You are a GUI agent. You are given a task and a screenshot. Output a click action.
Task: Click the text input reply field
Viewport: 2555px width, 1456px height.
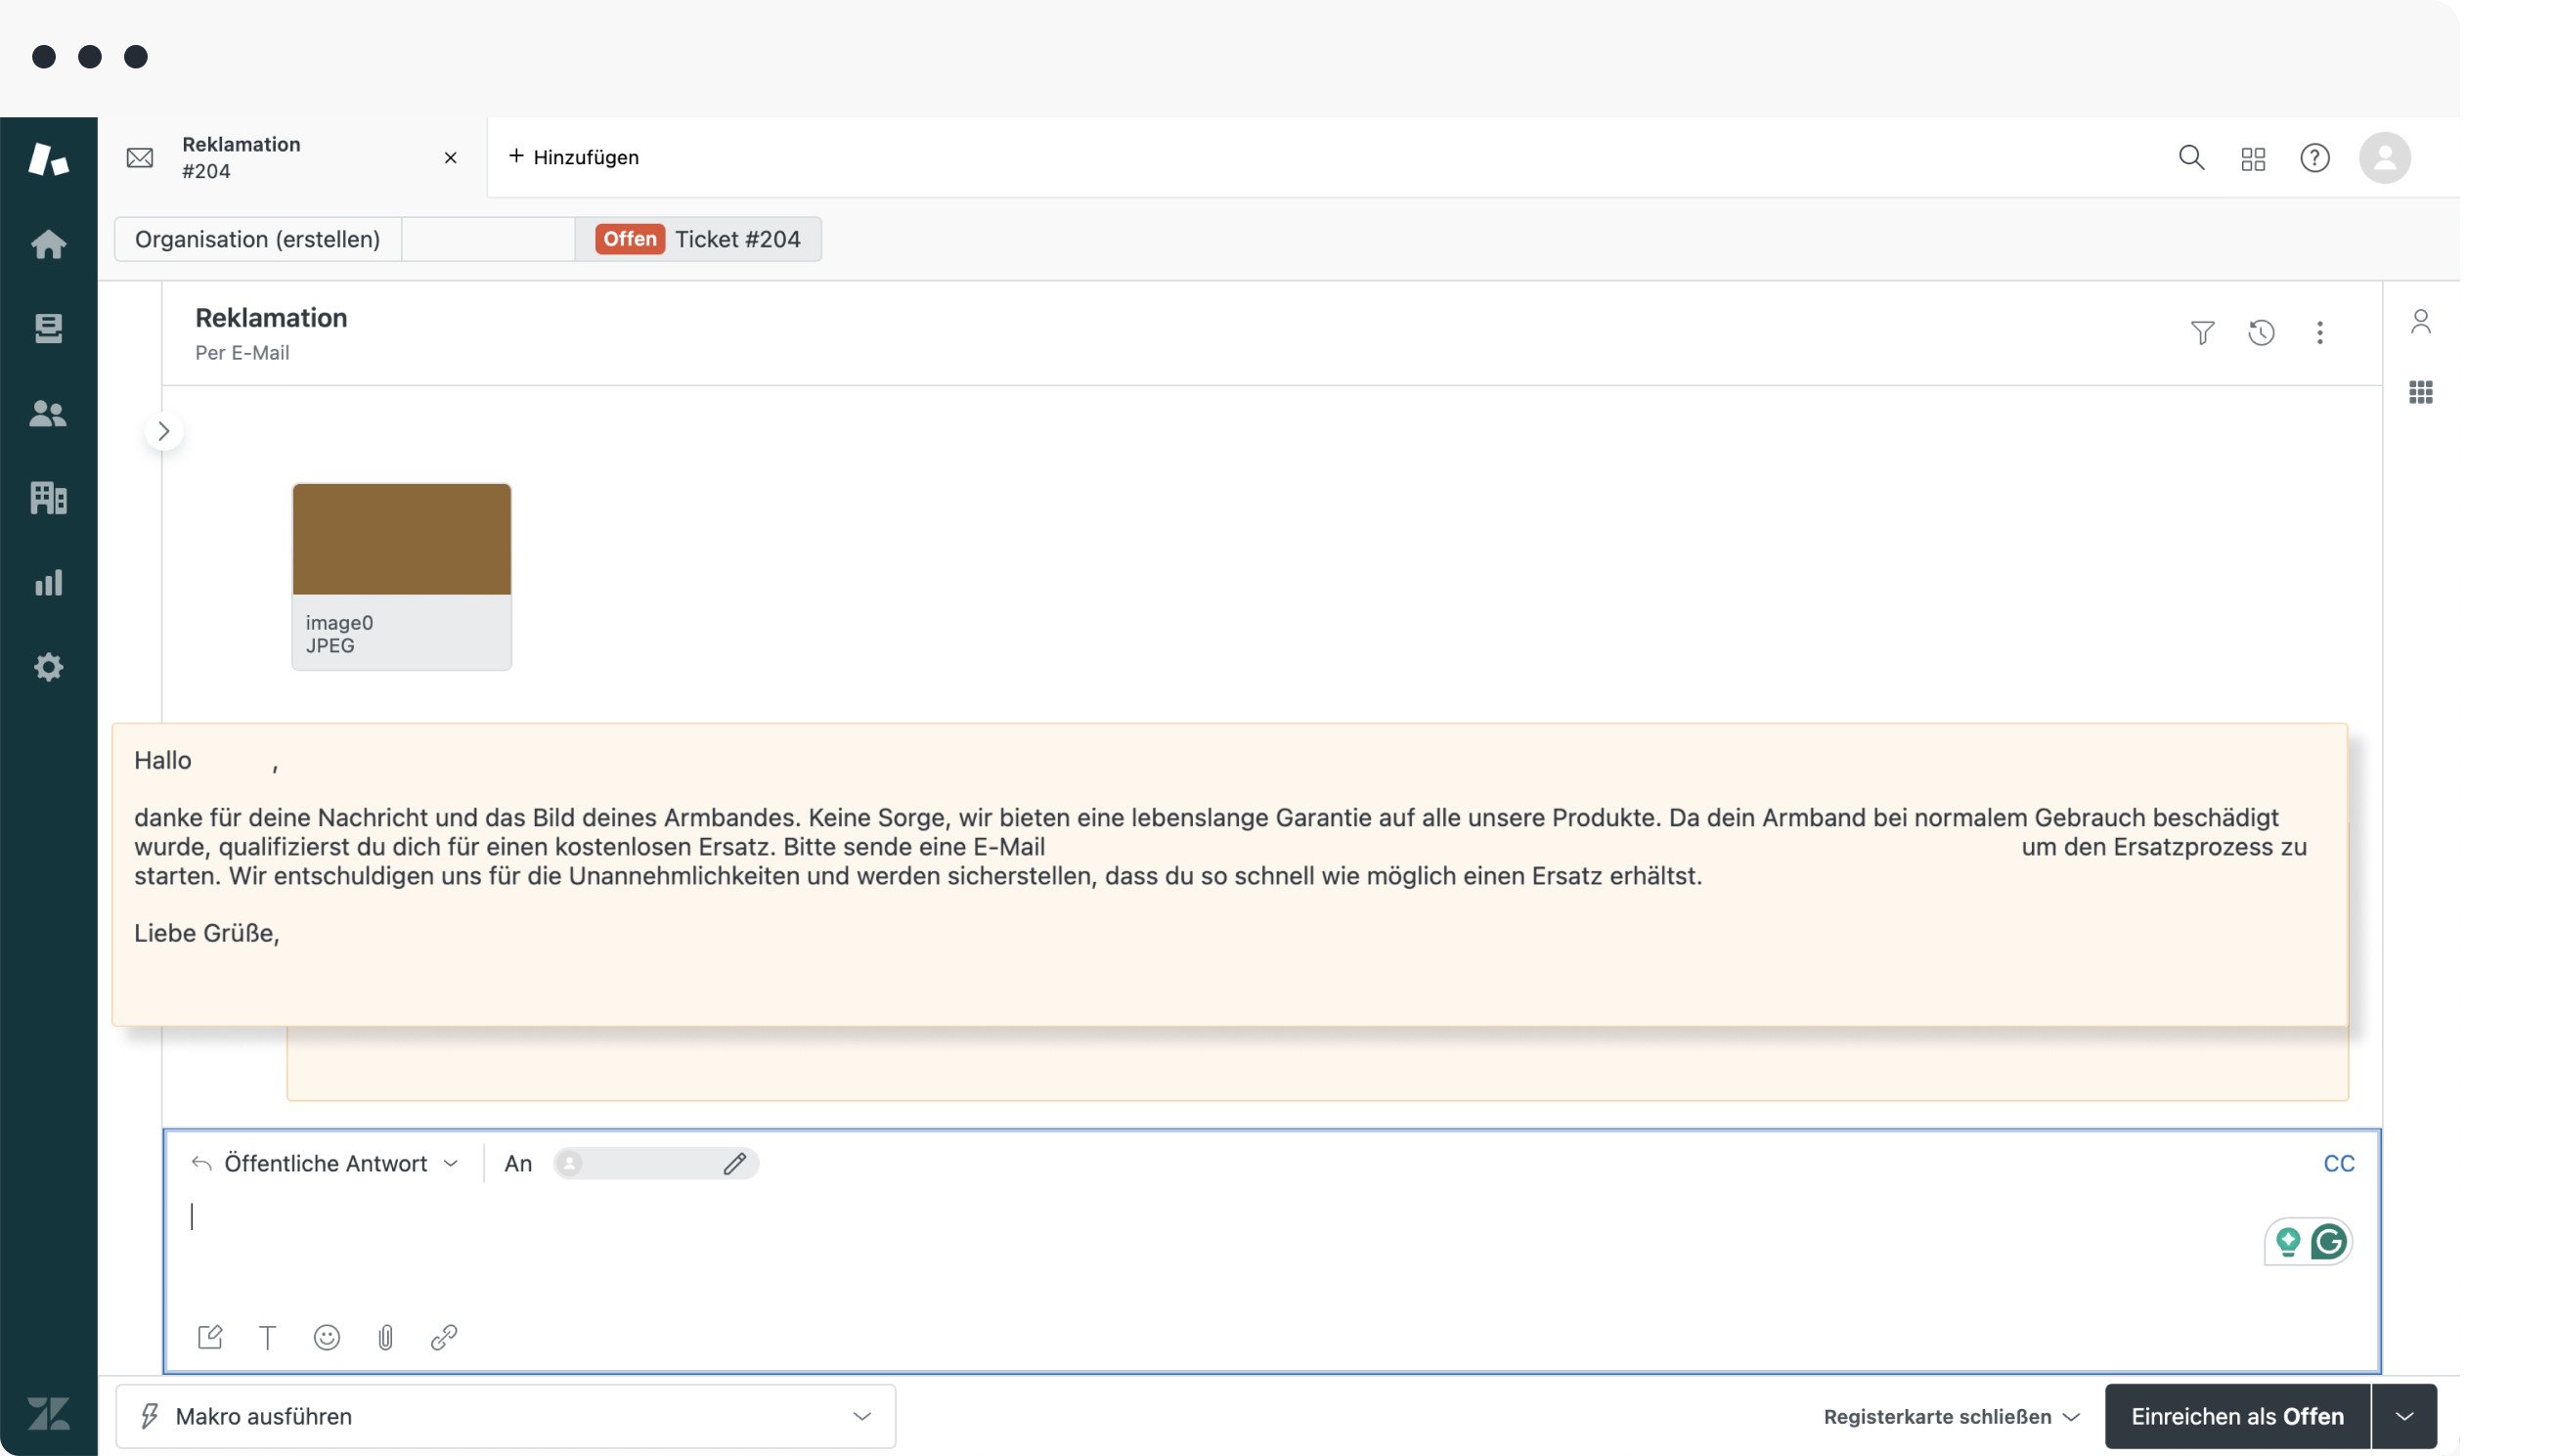click(x=1270, y=1215)
